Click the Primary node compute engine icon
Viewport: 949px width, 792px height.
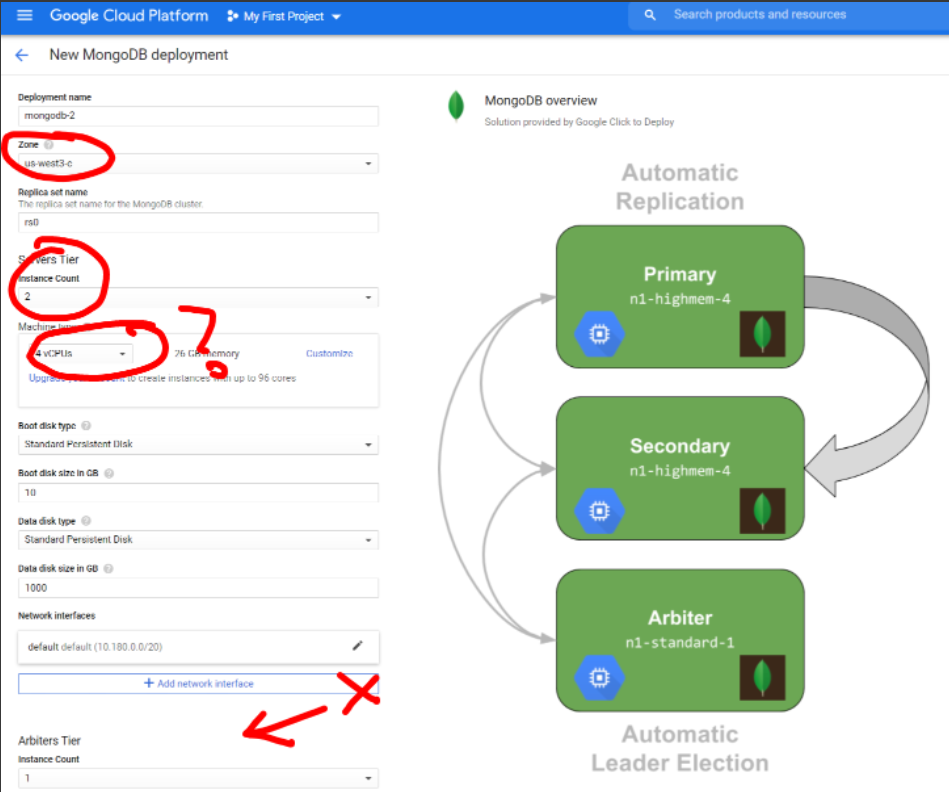(x=599, y=334)
